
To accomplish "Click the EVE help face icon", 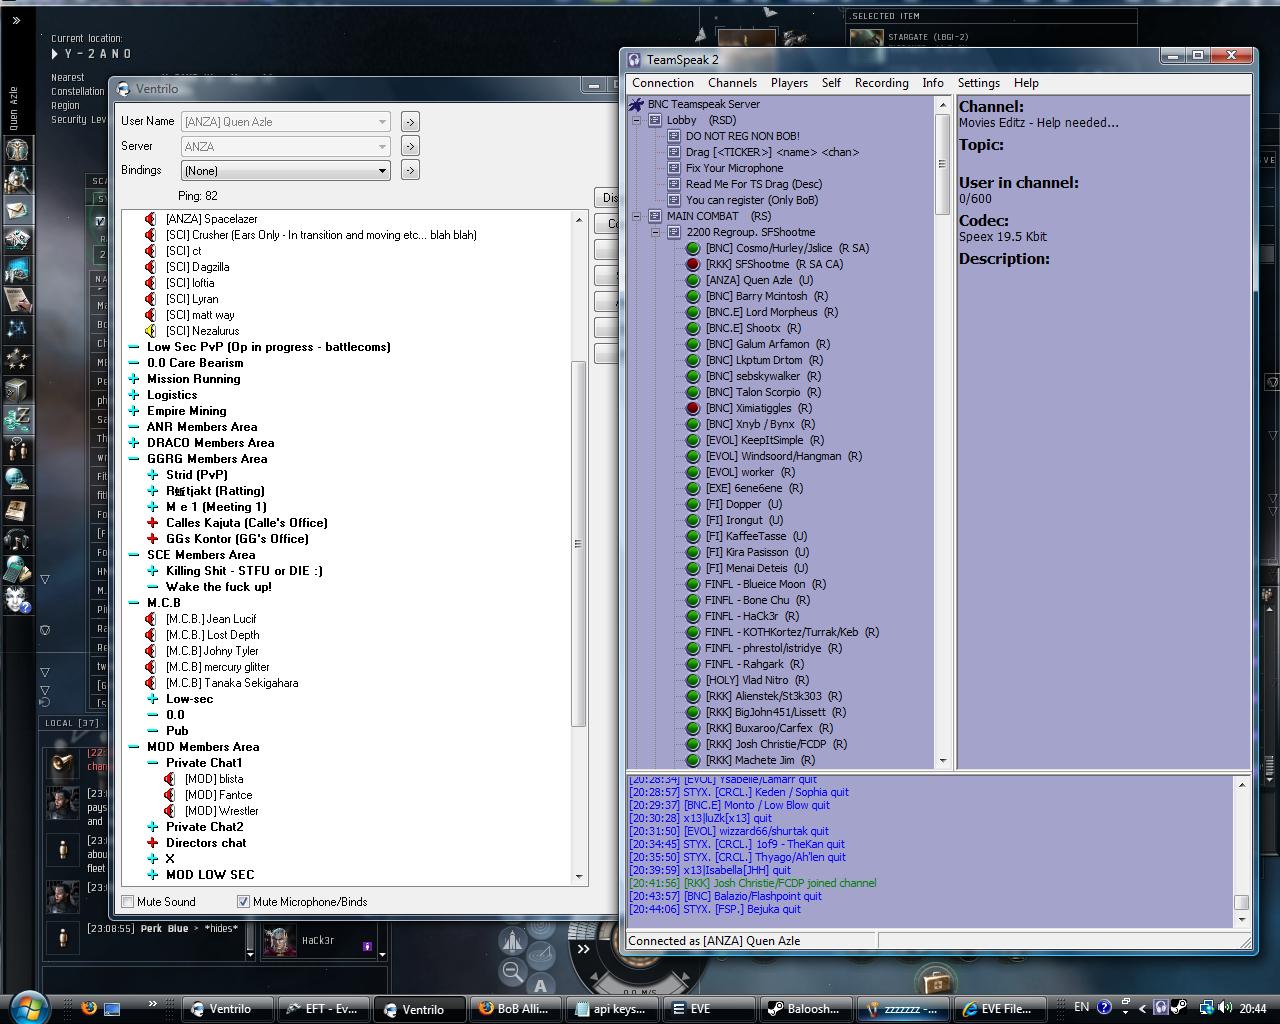I will click(18, 599).
